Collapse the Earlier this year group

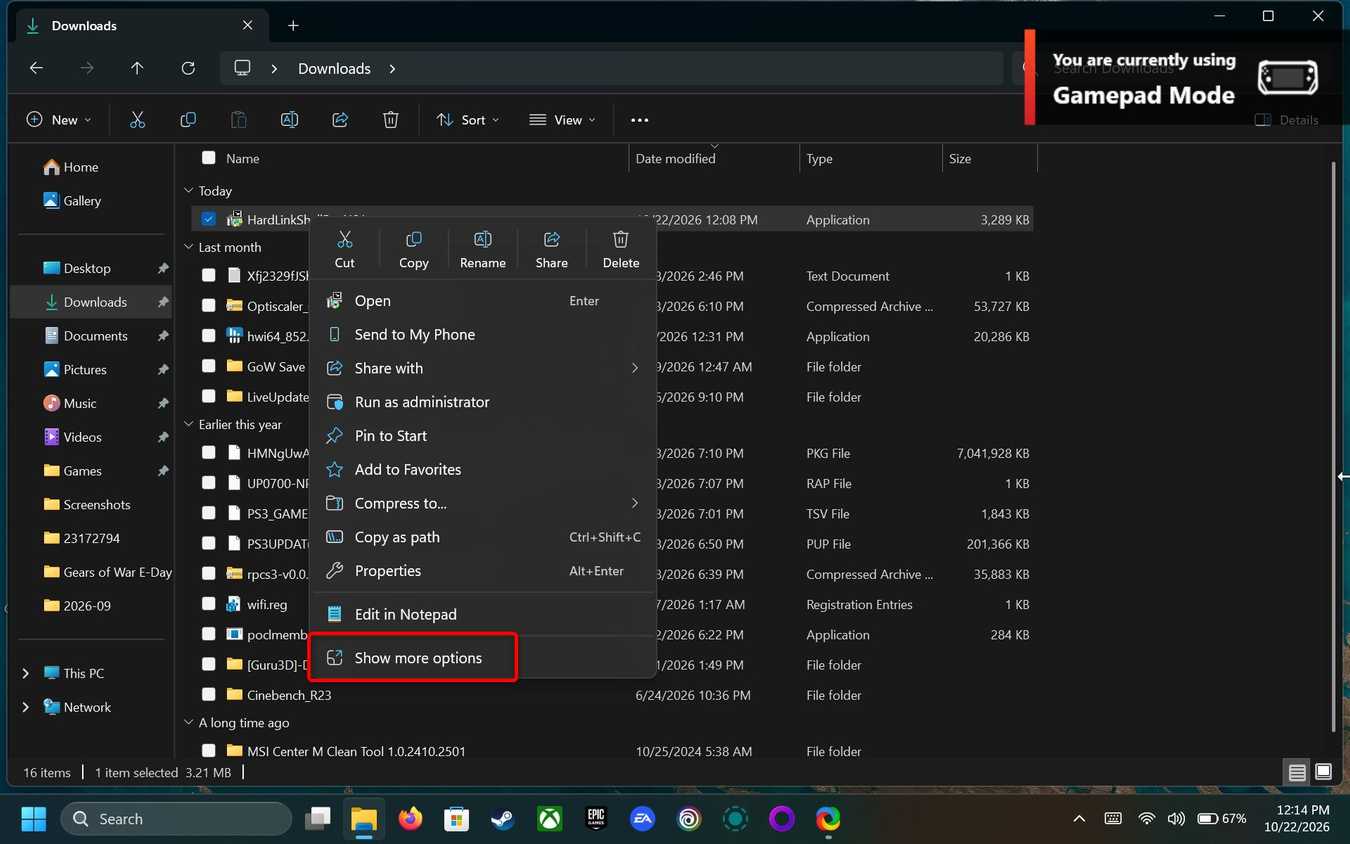[188, 424]
